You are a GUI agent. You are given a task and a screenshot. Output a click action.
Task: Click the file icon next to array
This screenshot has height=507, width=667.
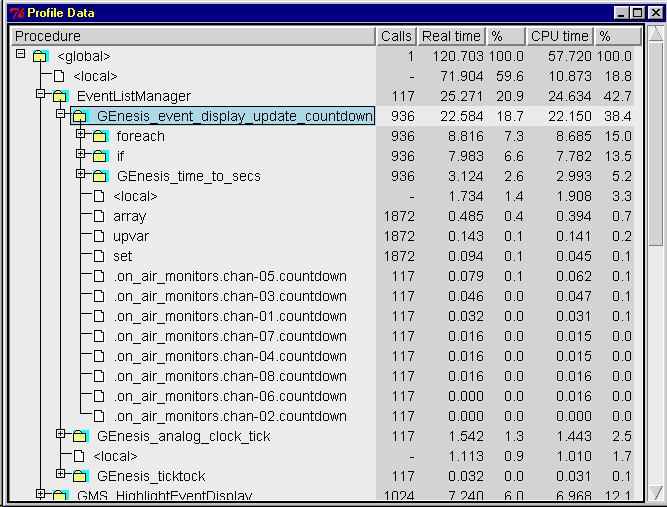click(99, 216)
